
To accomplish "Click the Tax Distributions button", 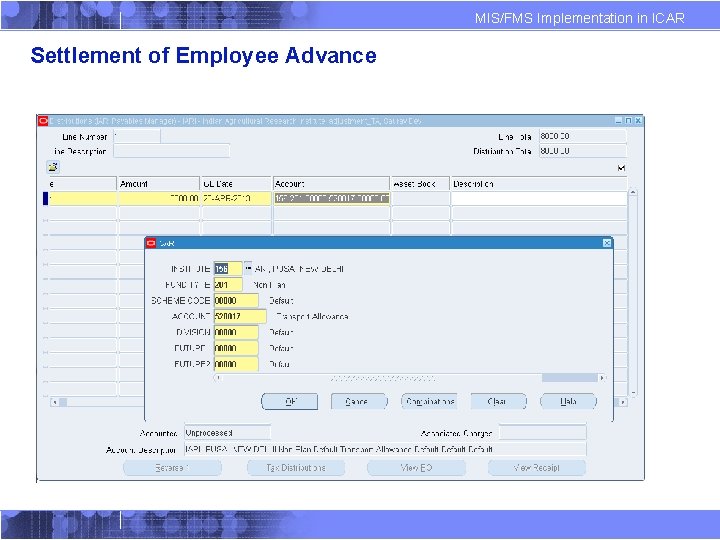I will [x=296, y=468].
